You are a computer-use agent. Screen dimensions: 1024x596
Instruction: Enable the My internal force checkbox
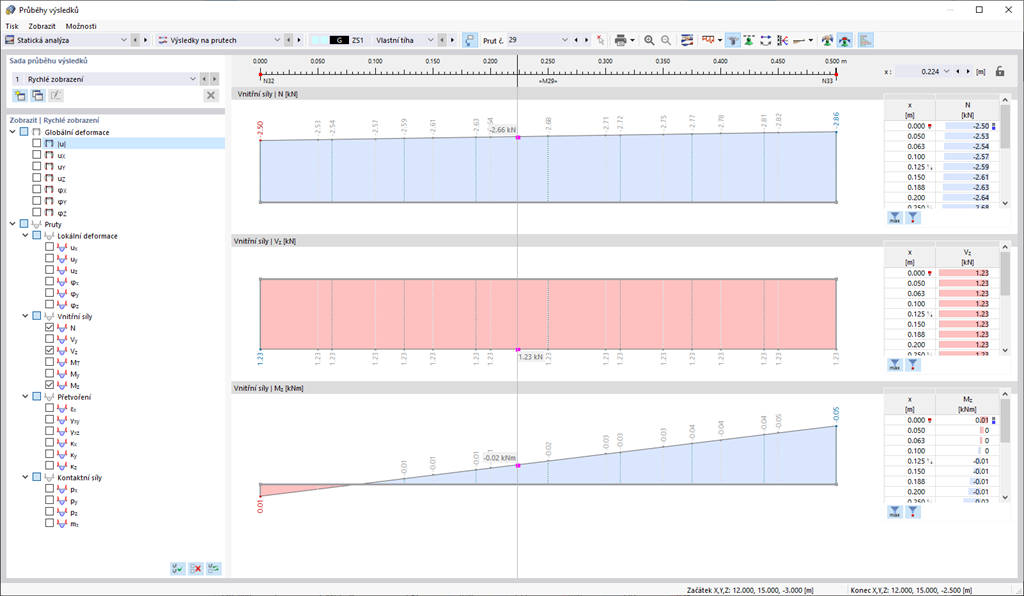[x=50, y=373]
